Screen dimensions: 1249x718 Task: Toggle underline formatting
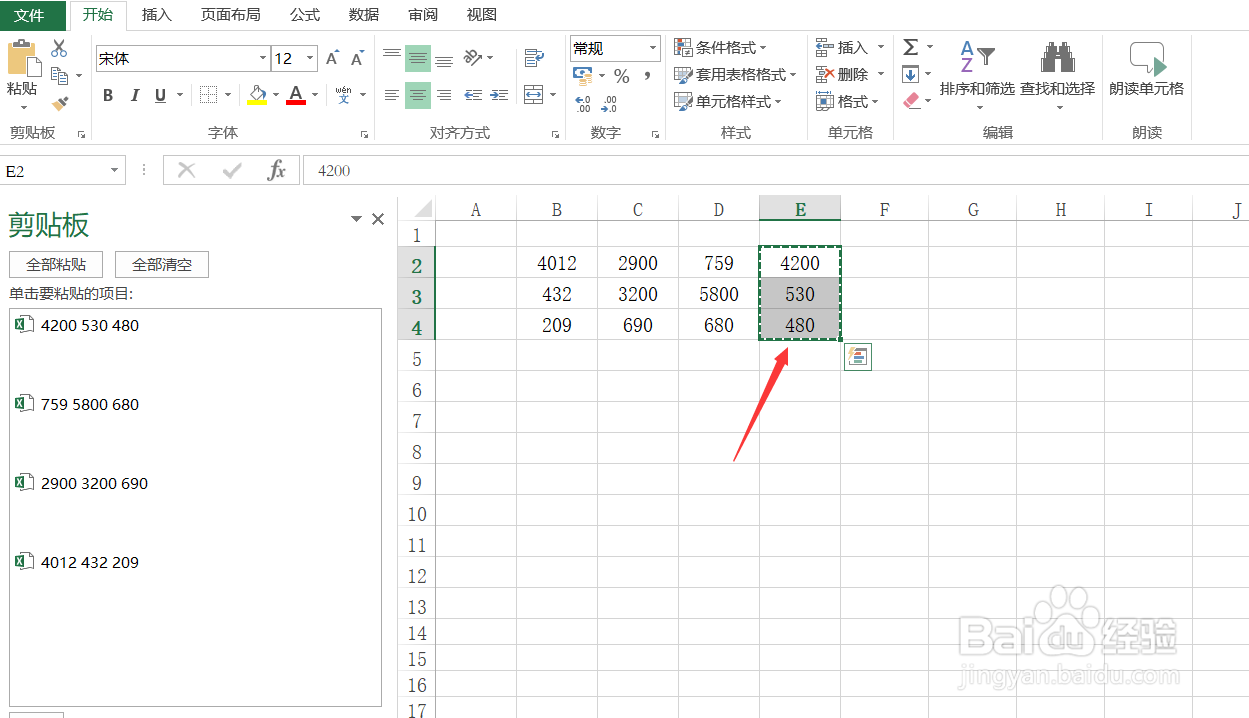coord(158,95)
